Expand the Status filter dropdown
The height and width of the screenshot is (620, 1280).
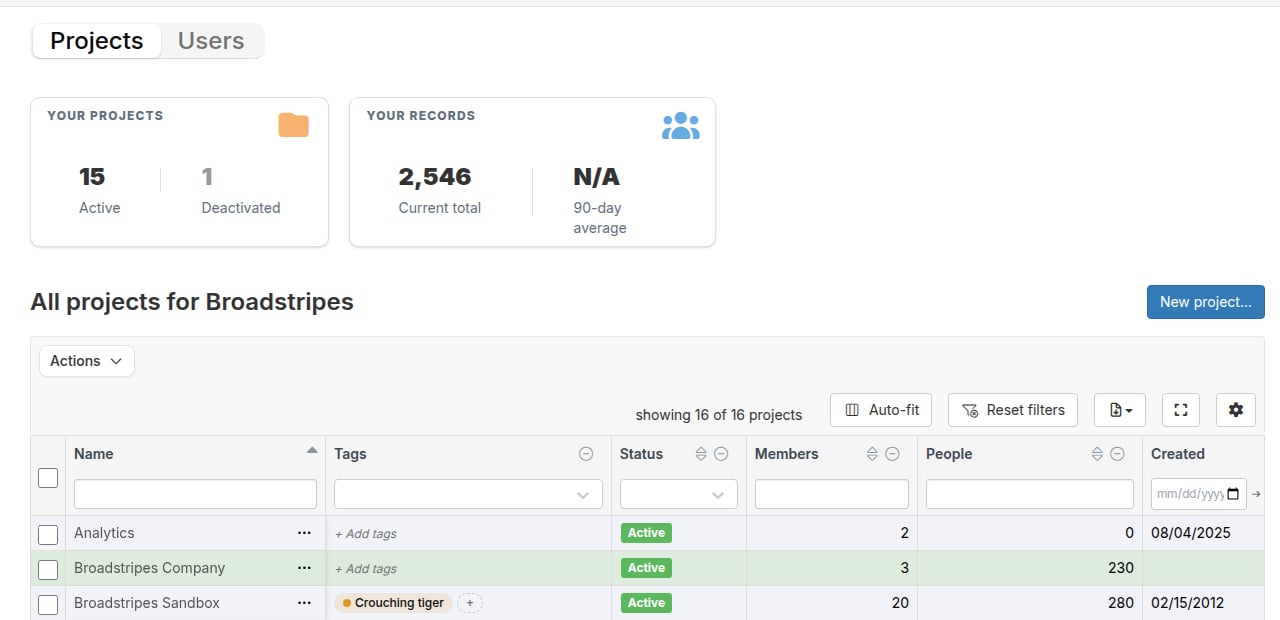point(718,495)
